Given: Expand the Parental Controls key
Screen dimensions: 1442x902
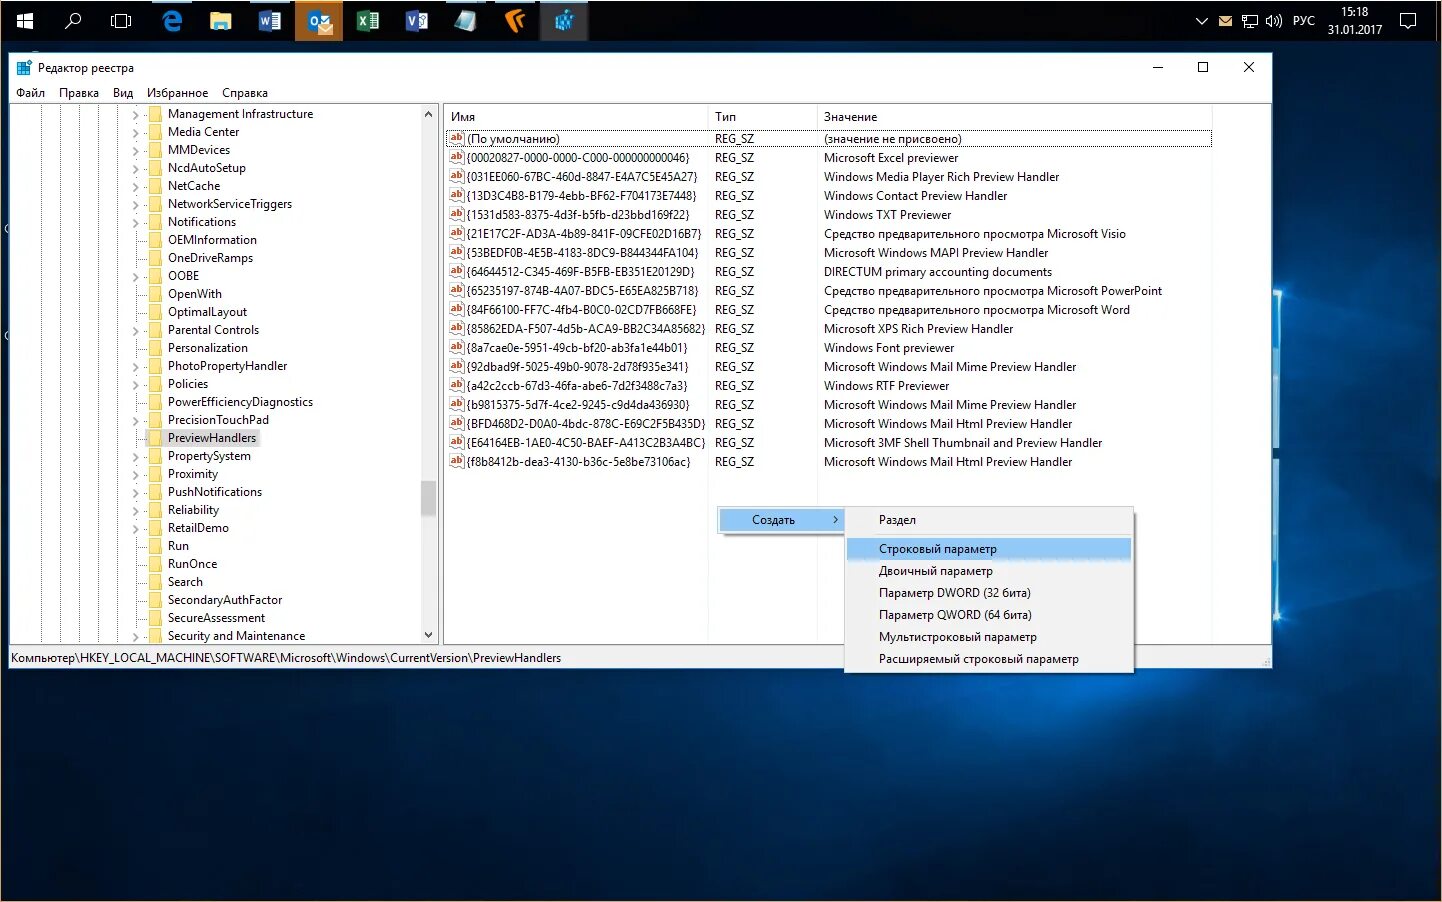Looking at the screenshot, I should [x=136, y=331].
